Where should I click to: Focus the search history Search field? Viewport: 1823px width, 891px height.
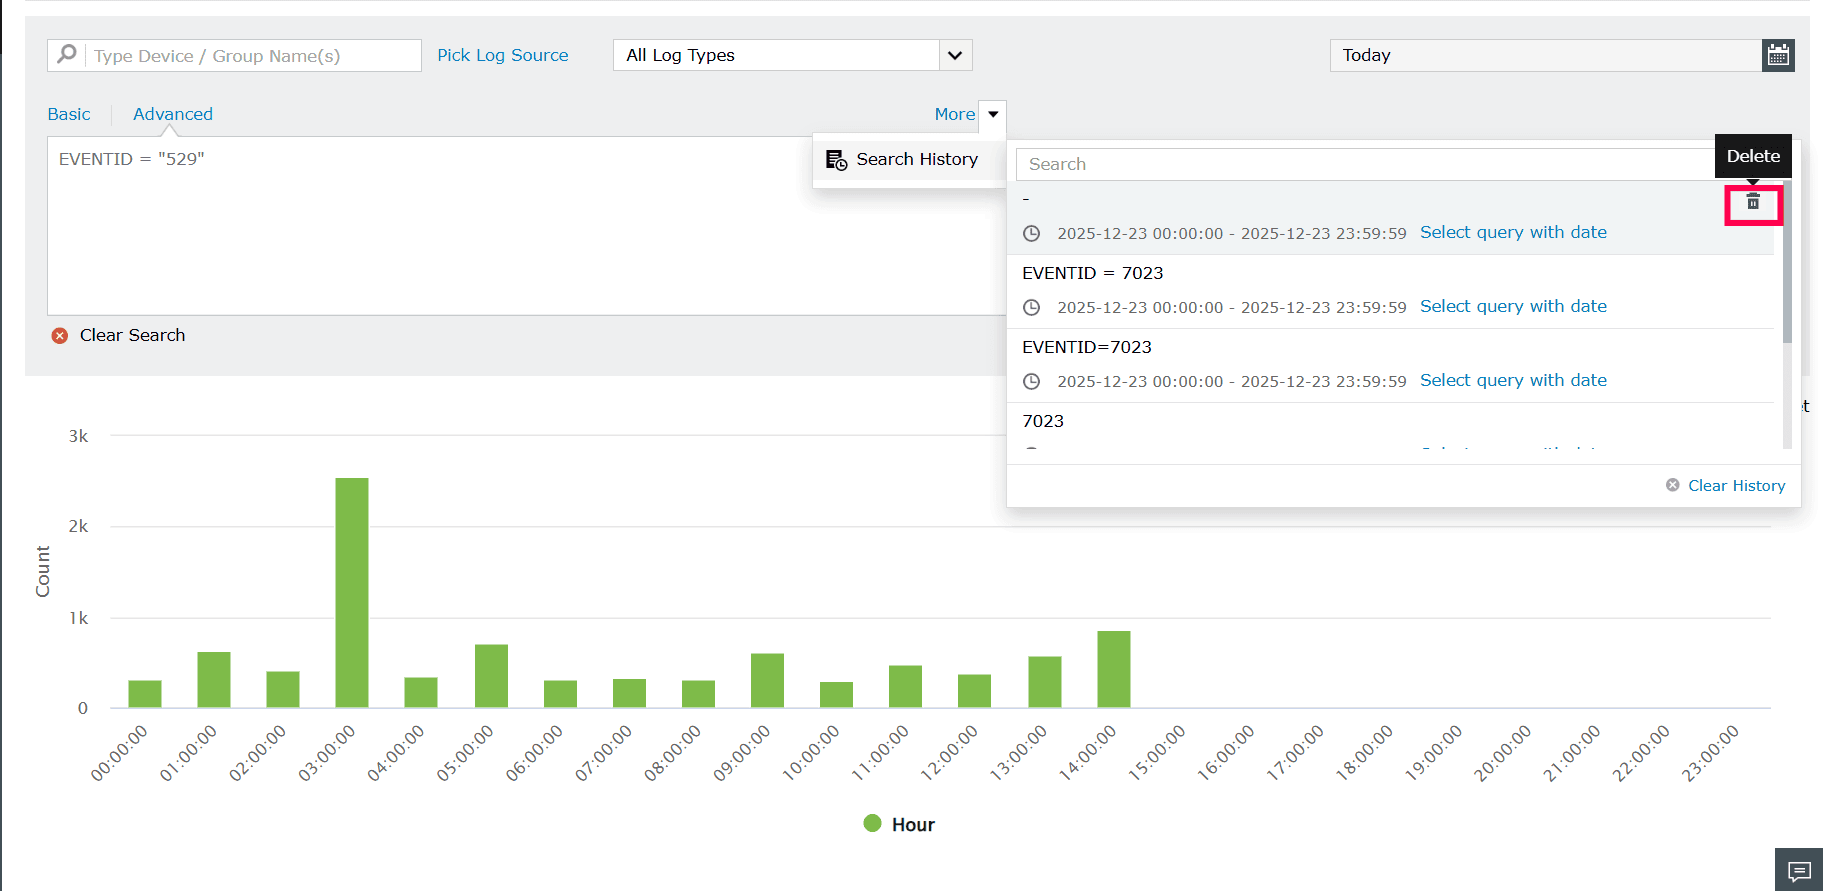tap(1366, 164)
